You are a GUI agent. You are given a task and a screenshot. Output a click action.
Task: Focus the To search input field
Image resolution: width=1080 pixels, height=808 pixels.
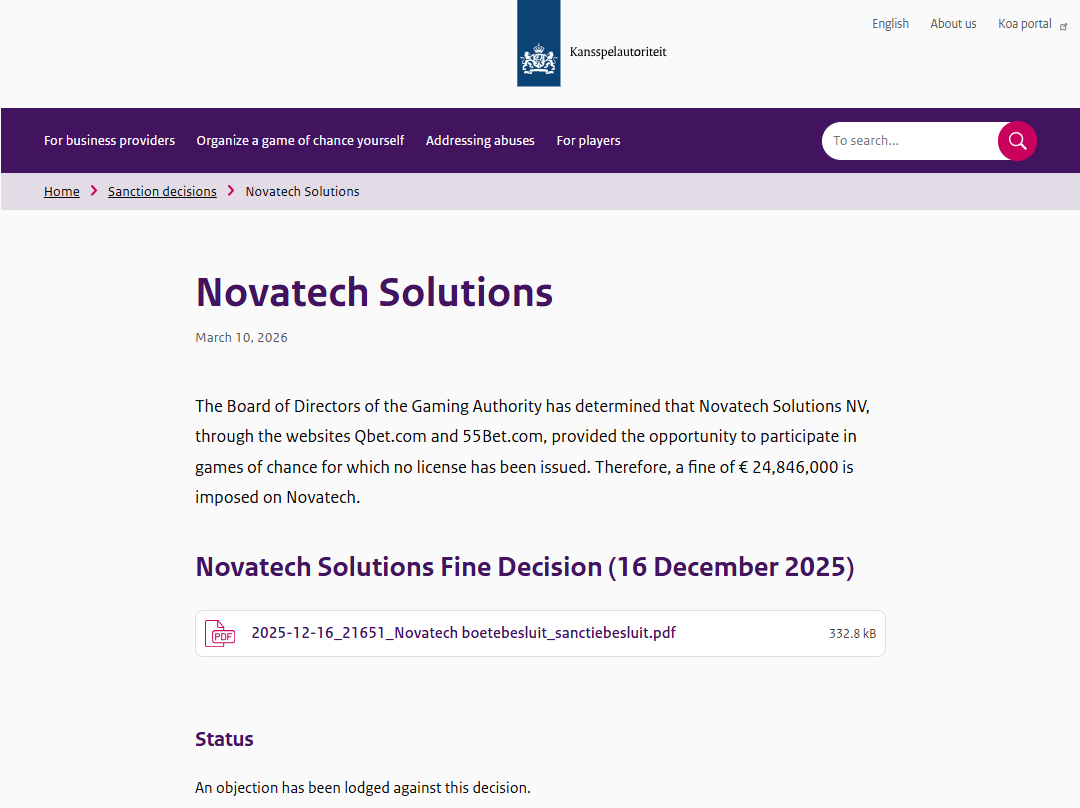911,141
